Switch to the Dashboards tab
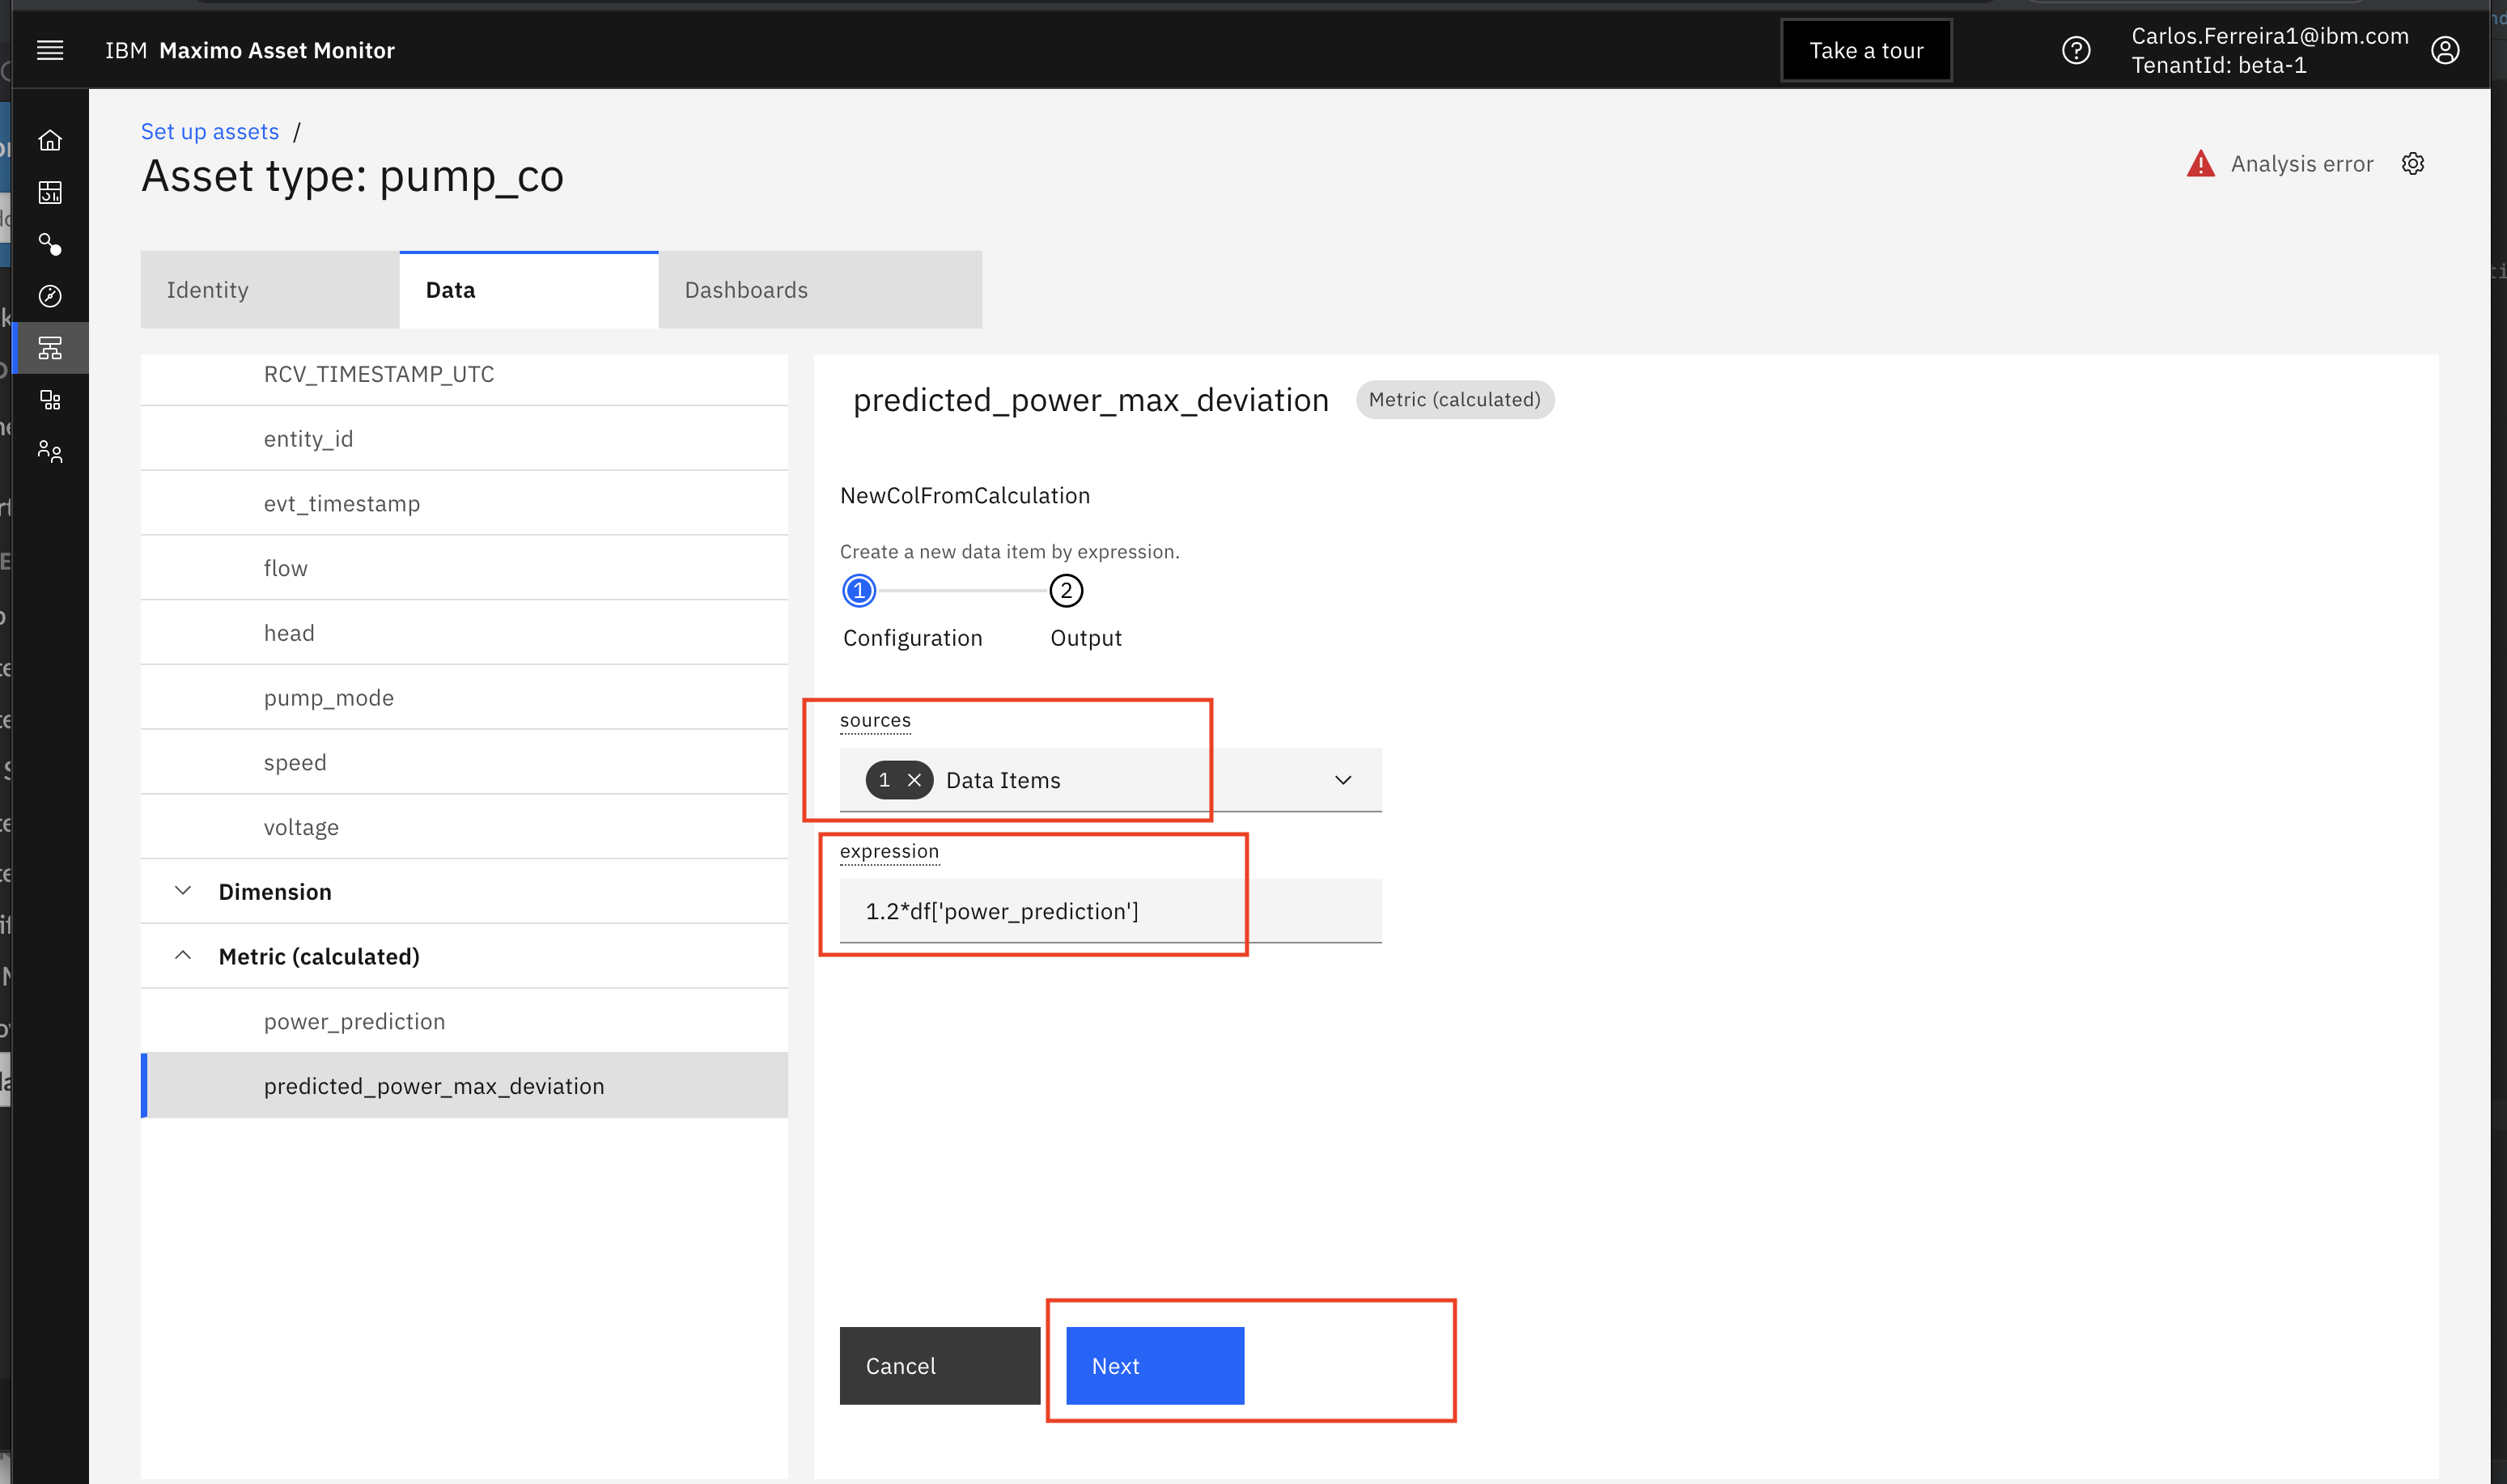The height and width of the screenshot is (1484, 2507). pyautogui.click(x=820, y=290)
